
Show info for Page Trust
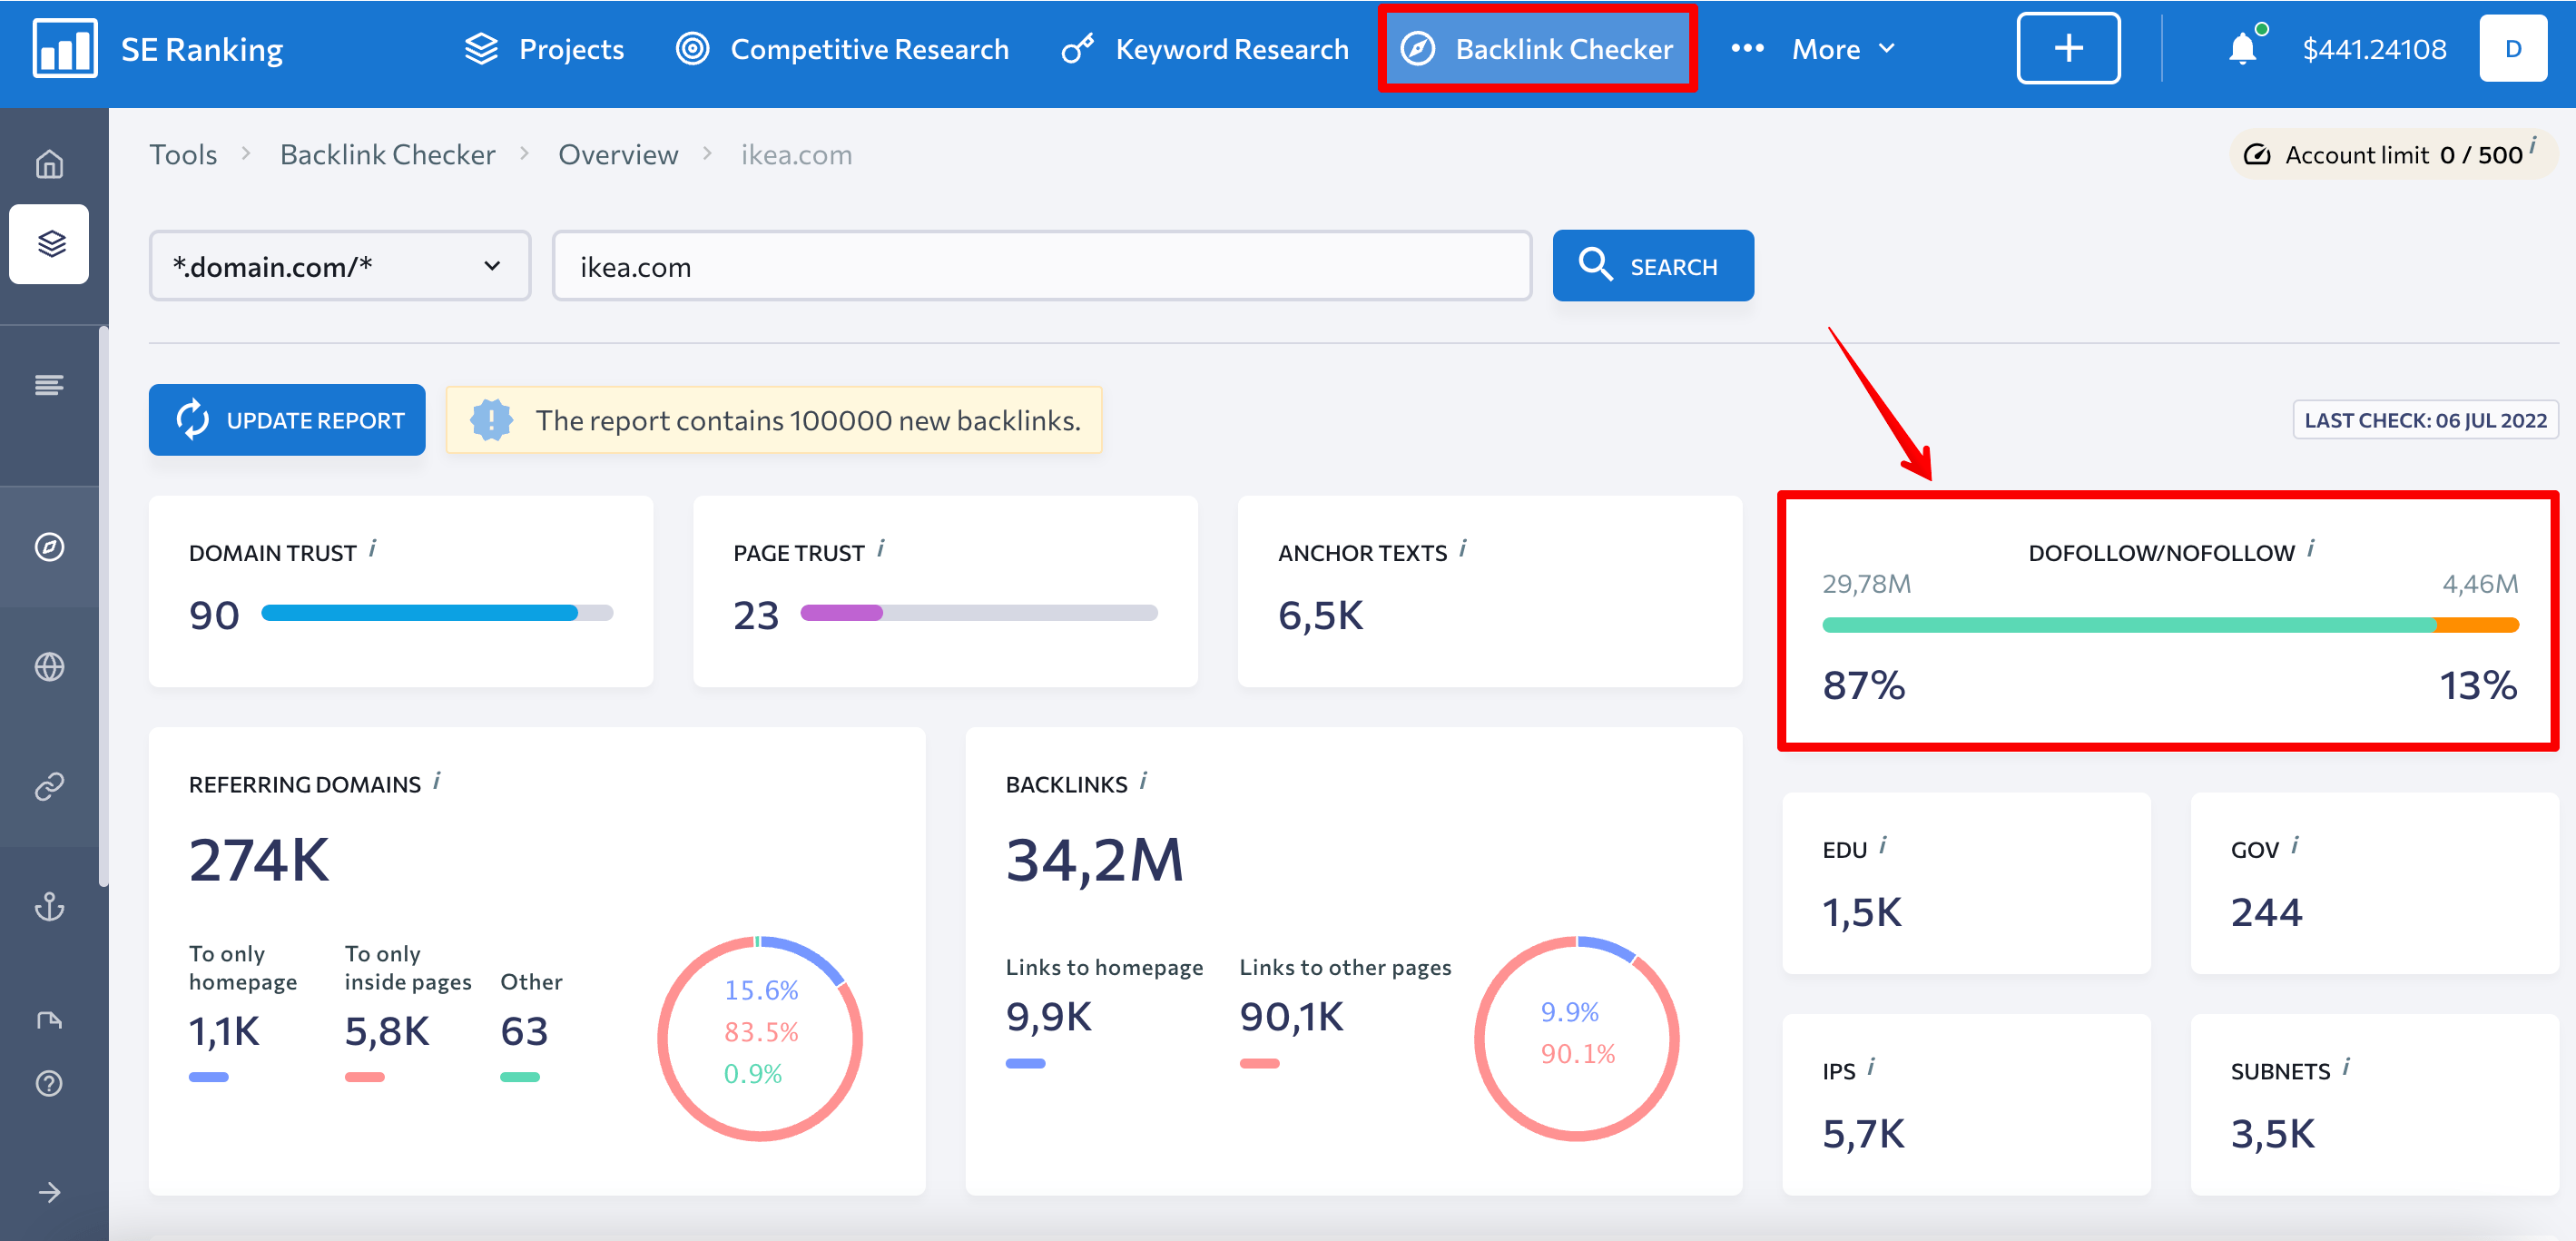(881, 548)
